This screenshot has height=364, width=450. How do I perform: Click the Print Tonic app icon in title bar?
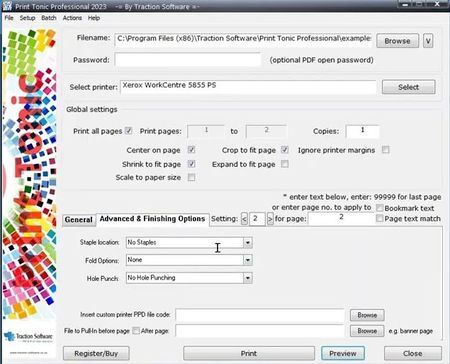[x=7, y=5]
